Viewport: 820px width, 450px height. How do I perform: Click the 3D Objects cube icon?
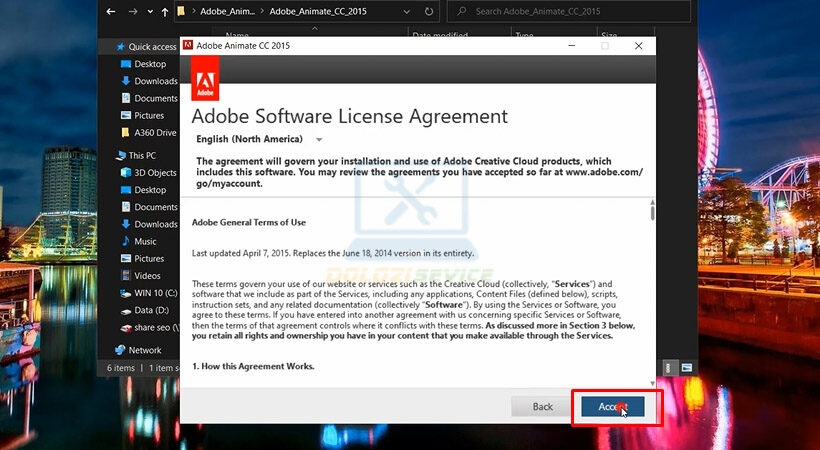[x=126, y=172]
